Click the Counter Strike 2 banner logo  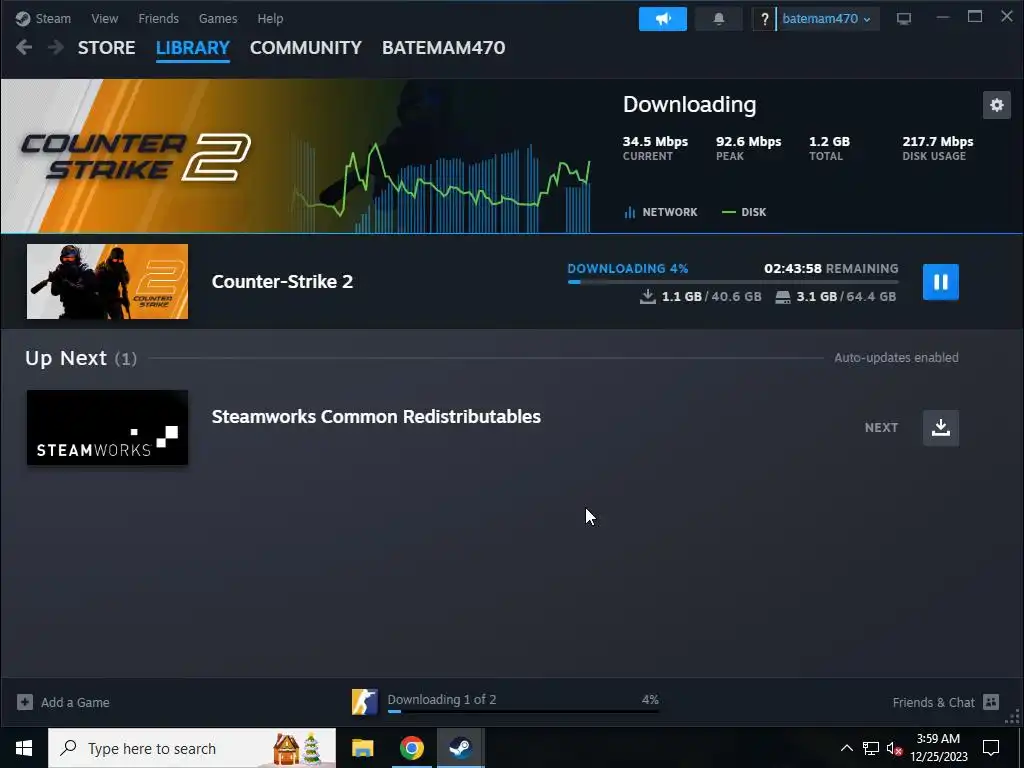coord(136,157)
